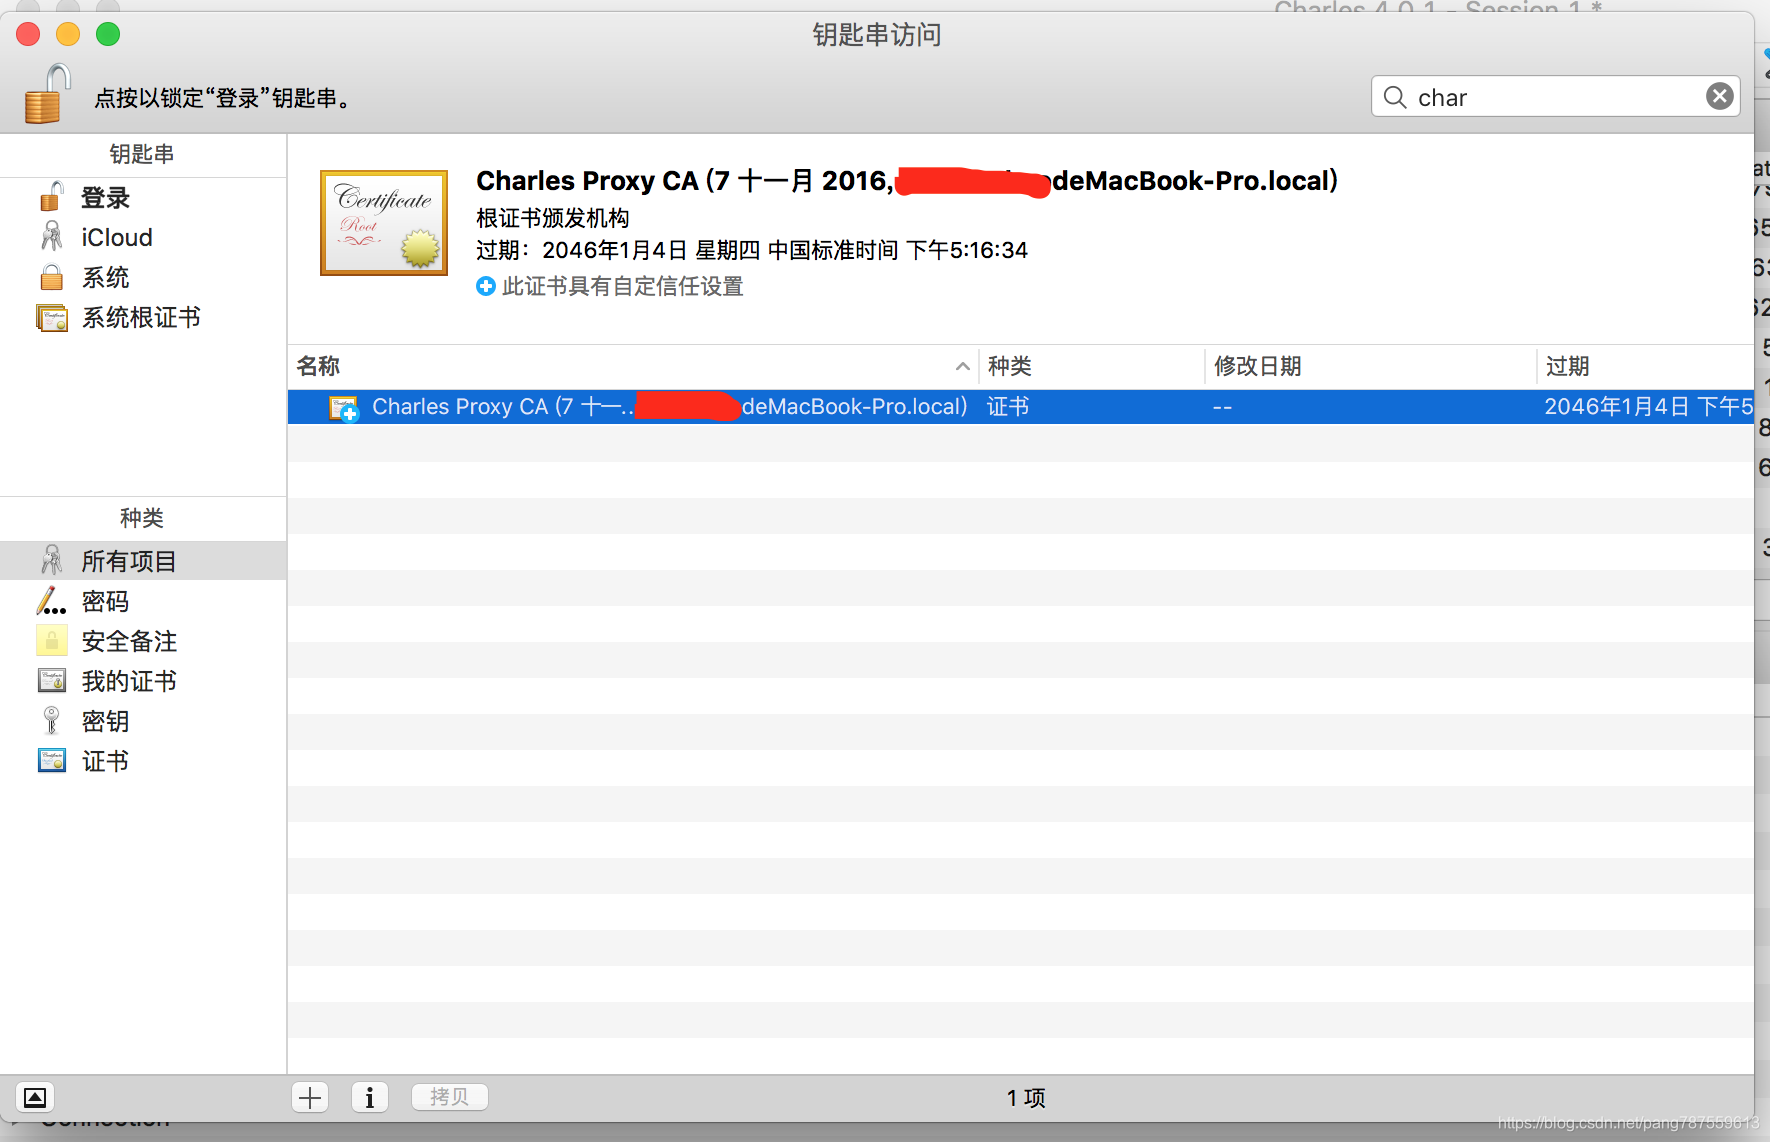The image size is (1770, 1142).
Task: Select the 我的证书 category
Action: 143,681
